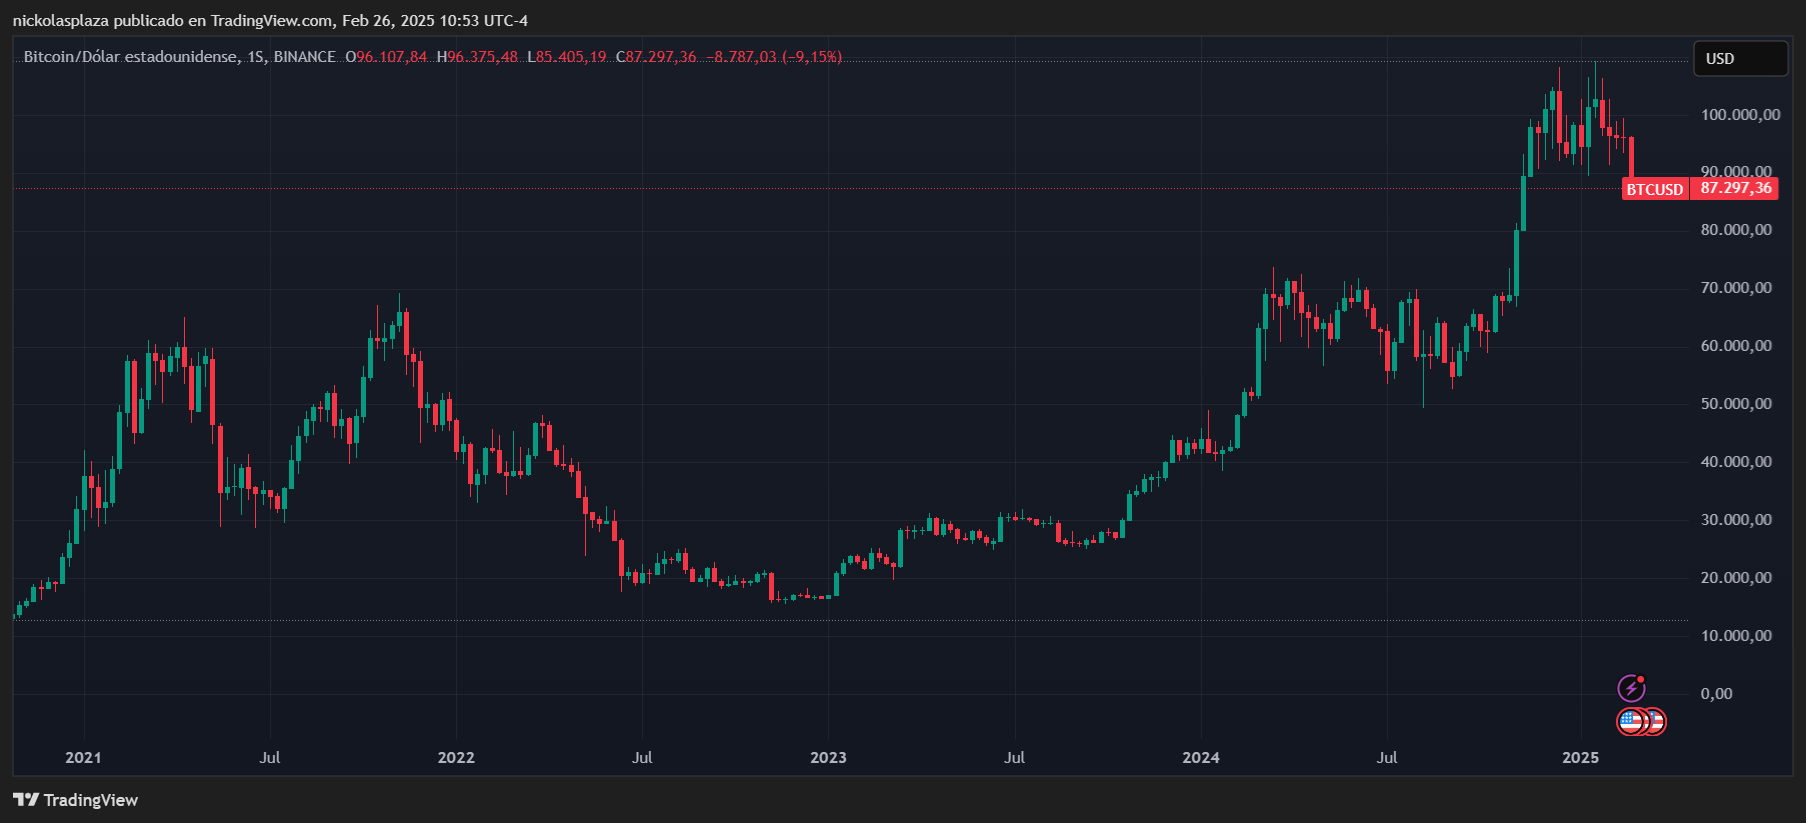The image size is (1806, 823).
Task: Click the 100.000,00 price axis label
Action: click(x=1740, y=115)
